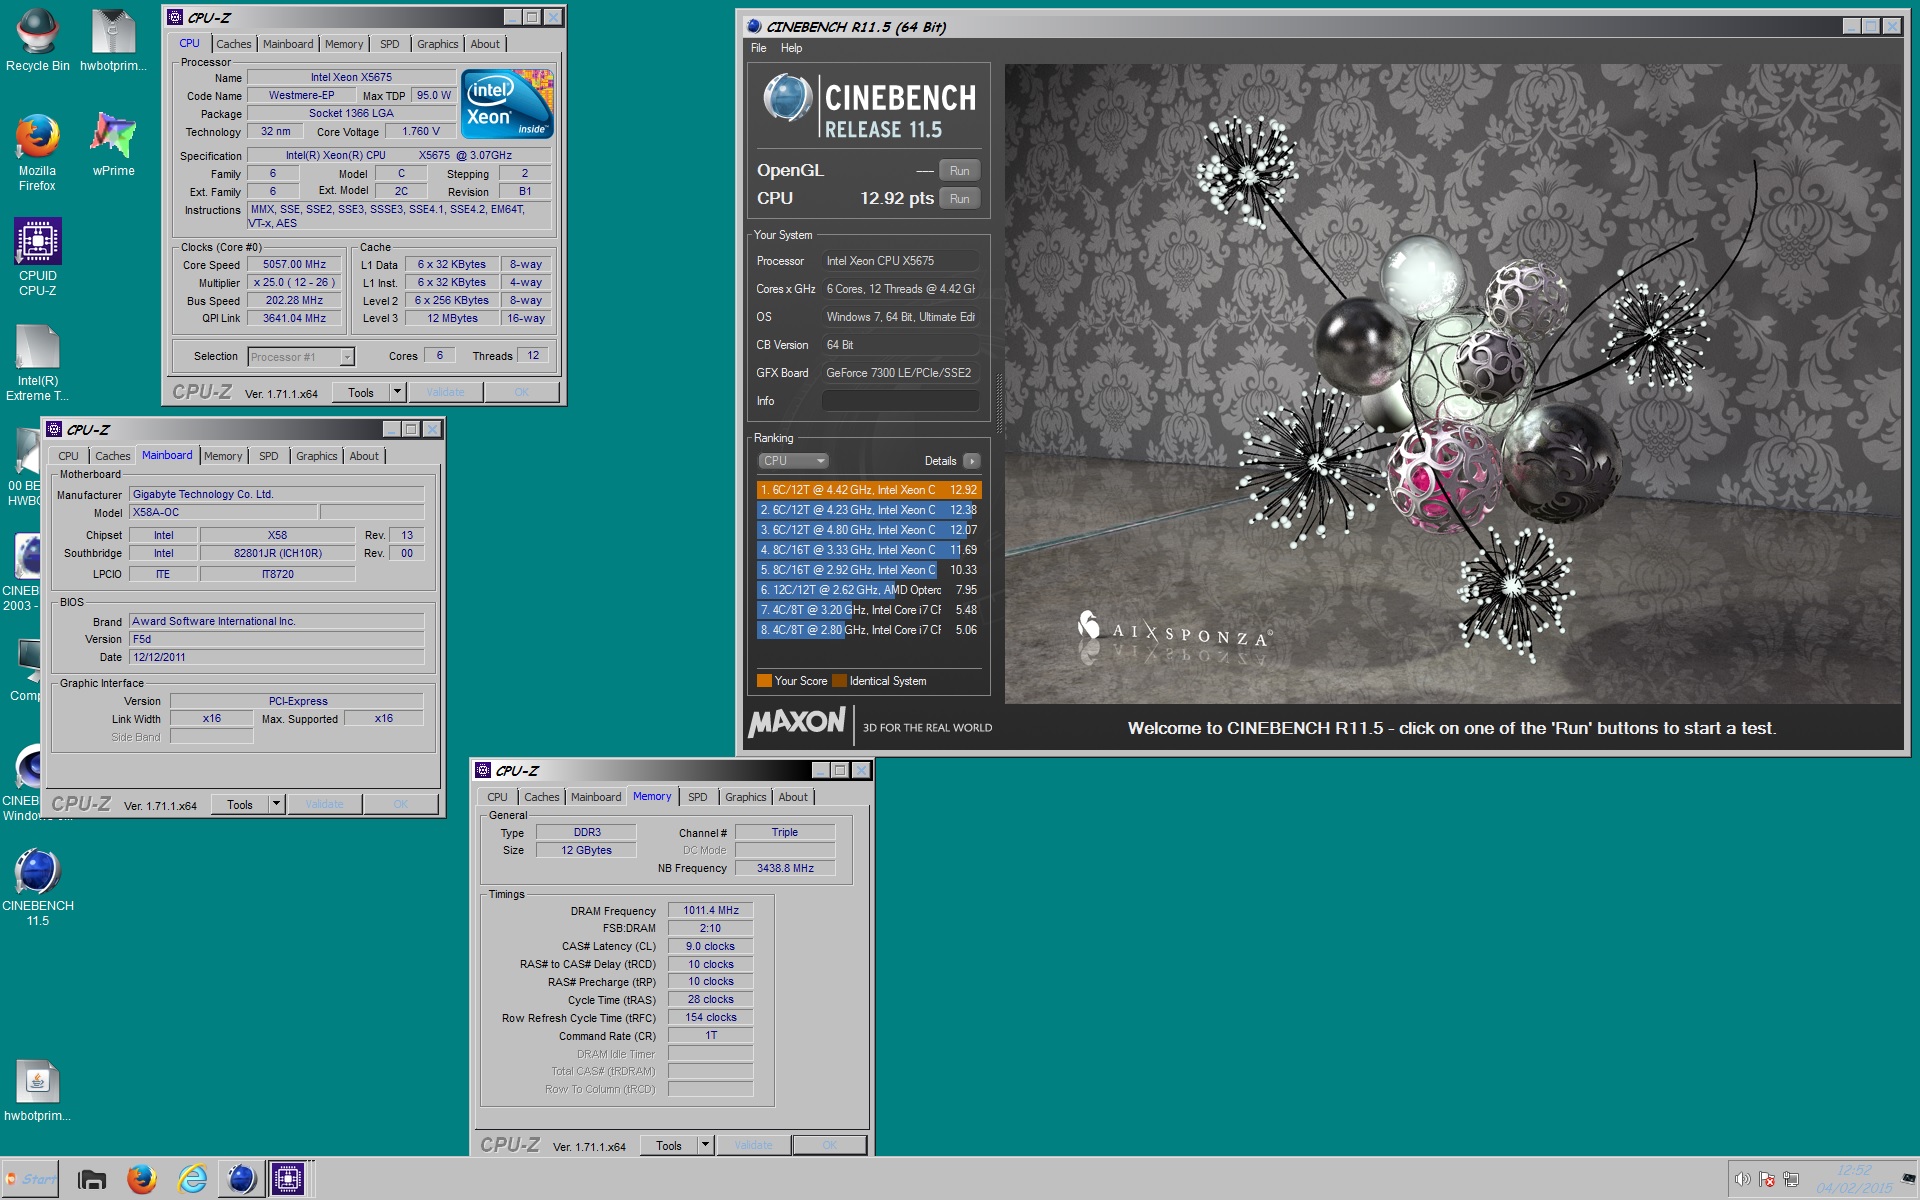Open hwbotprime jar file at bottom of desktop
Image resolution: width=1920 pixels, height=1200 pixels.
(37, 1091)
